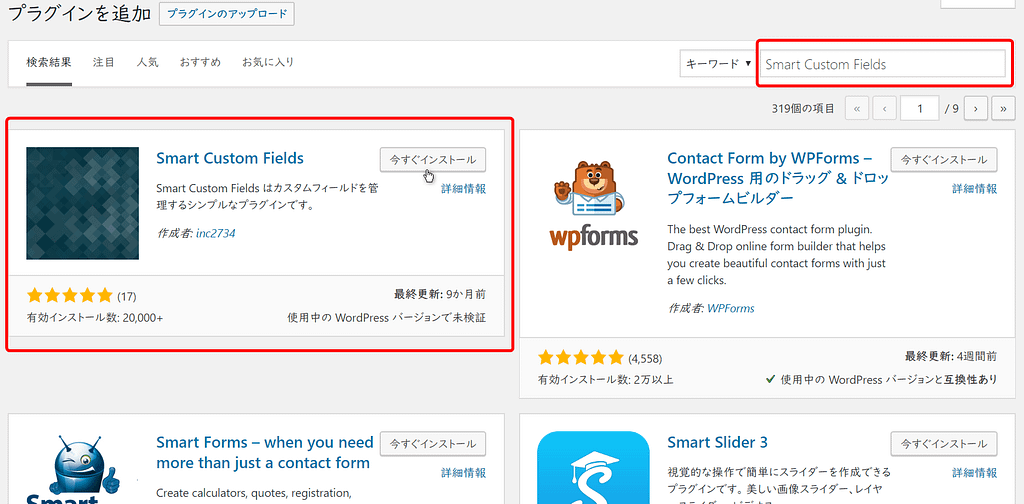Click 有効インストール数: 20,000+ text

(95, 318)
